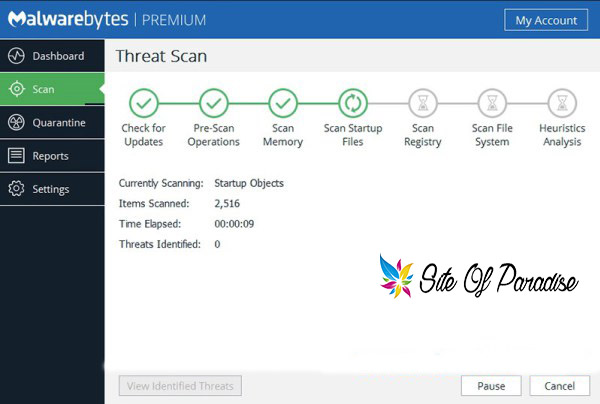
Task: Click the Settings gear icon
Action: pyautogui.click(x=16, y=189)
